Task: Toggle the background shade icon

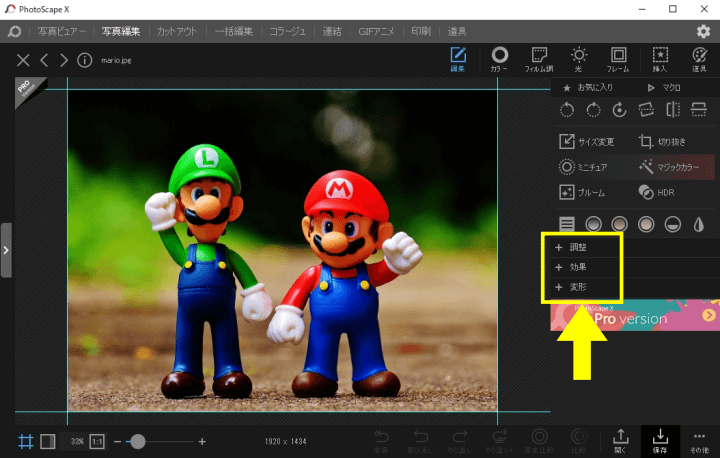Action: (x=48, y=441)
